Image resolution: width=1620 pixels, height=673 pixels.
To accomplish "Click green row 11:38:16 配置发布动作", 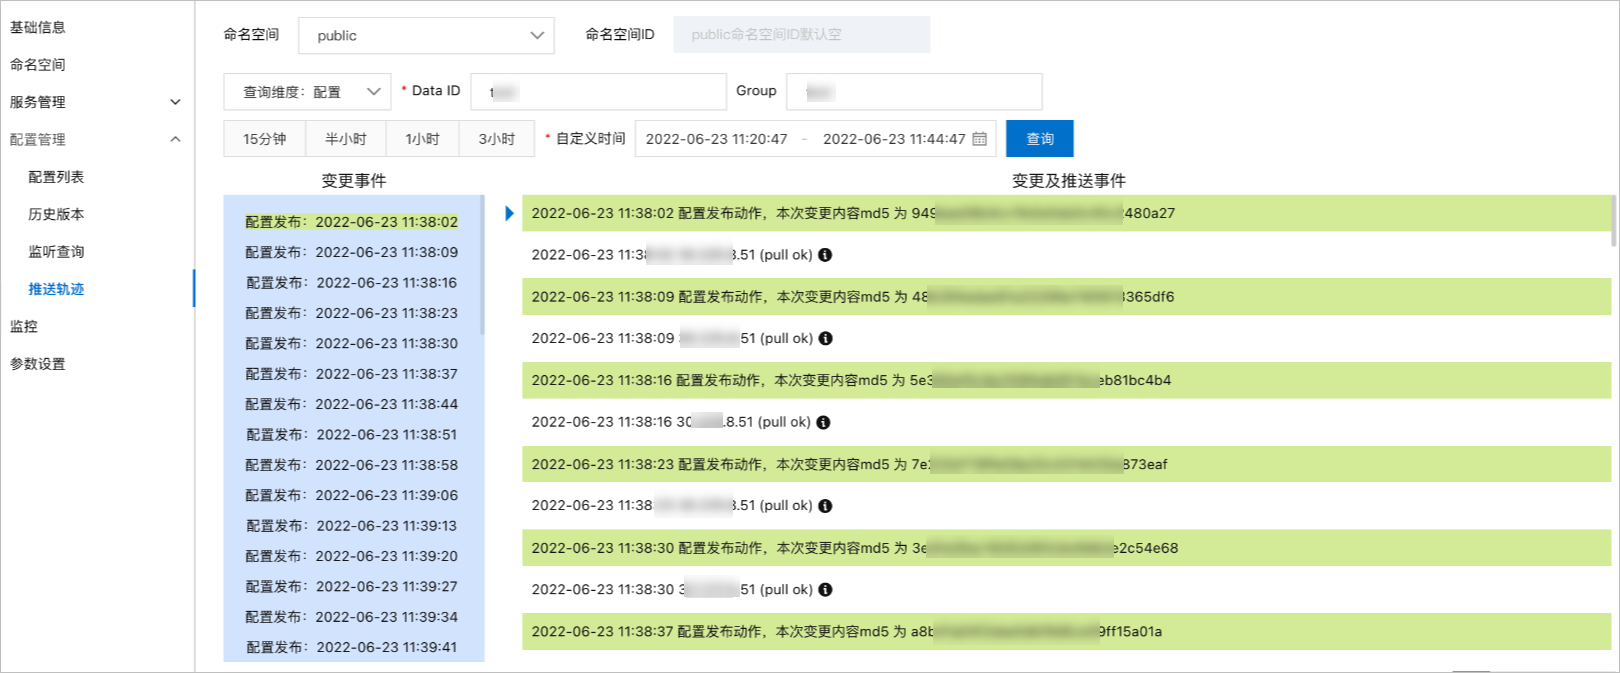I will [1066, 380].
